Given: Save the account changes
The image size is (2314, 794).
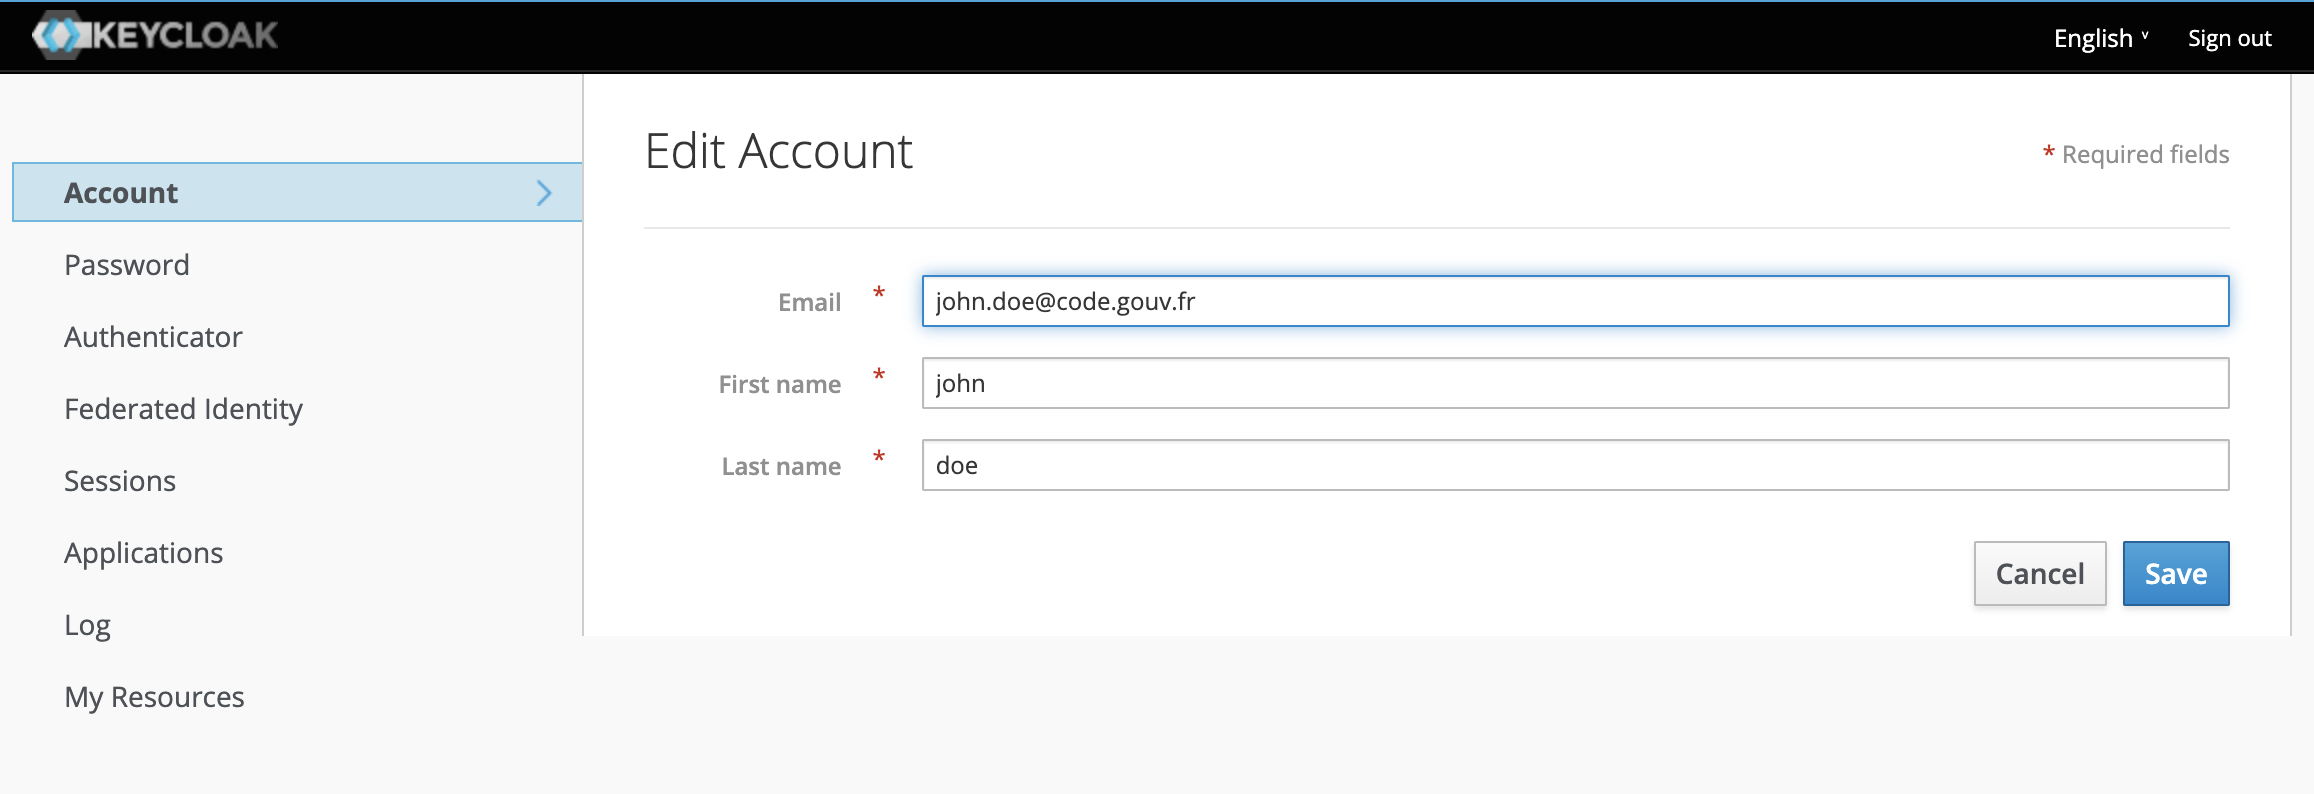Looking at the screenshot, I should pyautogui.click(x=2175, y=573).
